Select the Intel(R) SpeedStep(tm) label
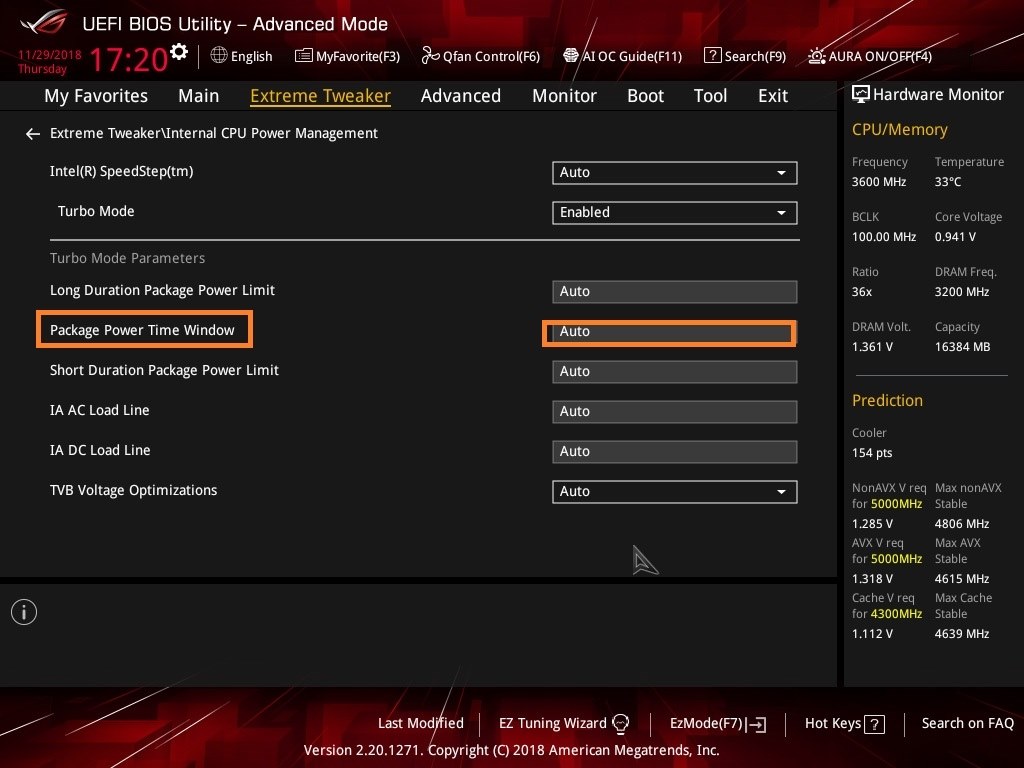Screen dimensions: 1024x768 [x=121, y=171]
